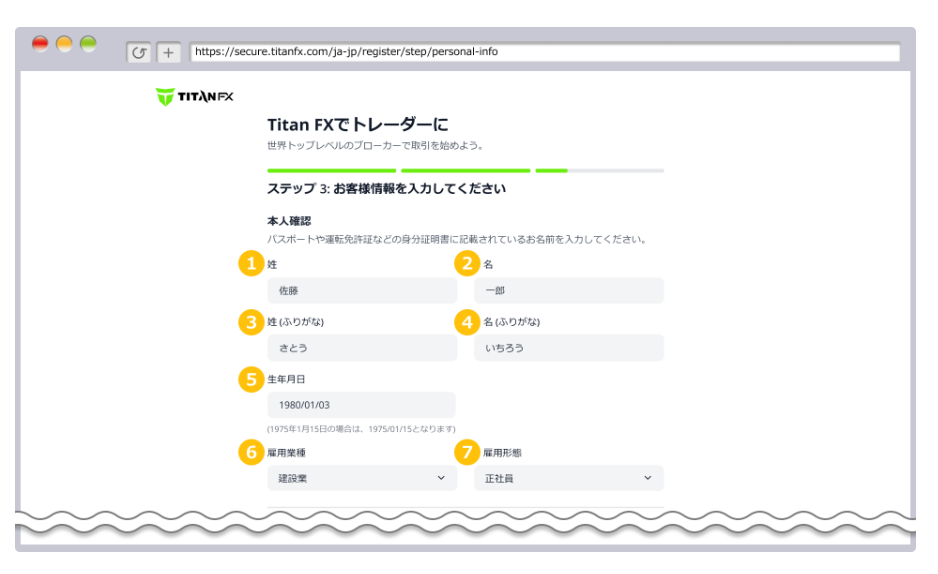This screenshot has height=574, width=938.
Task: Click the third partially filled progress segment
Action: [x=599, y=170]
